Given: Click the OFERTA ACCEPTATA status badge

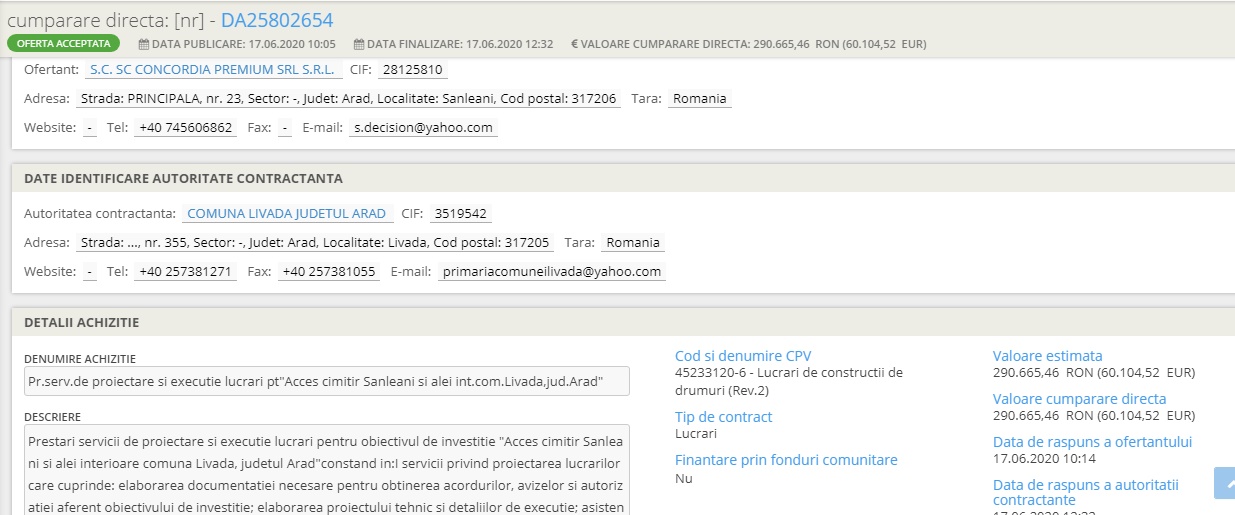Looking at the screenshot, I should coord(63,44).
